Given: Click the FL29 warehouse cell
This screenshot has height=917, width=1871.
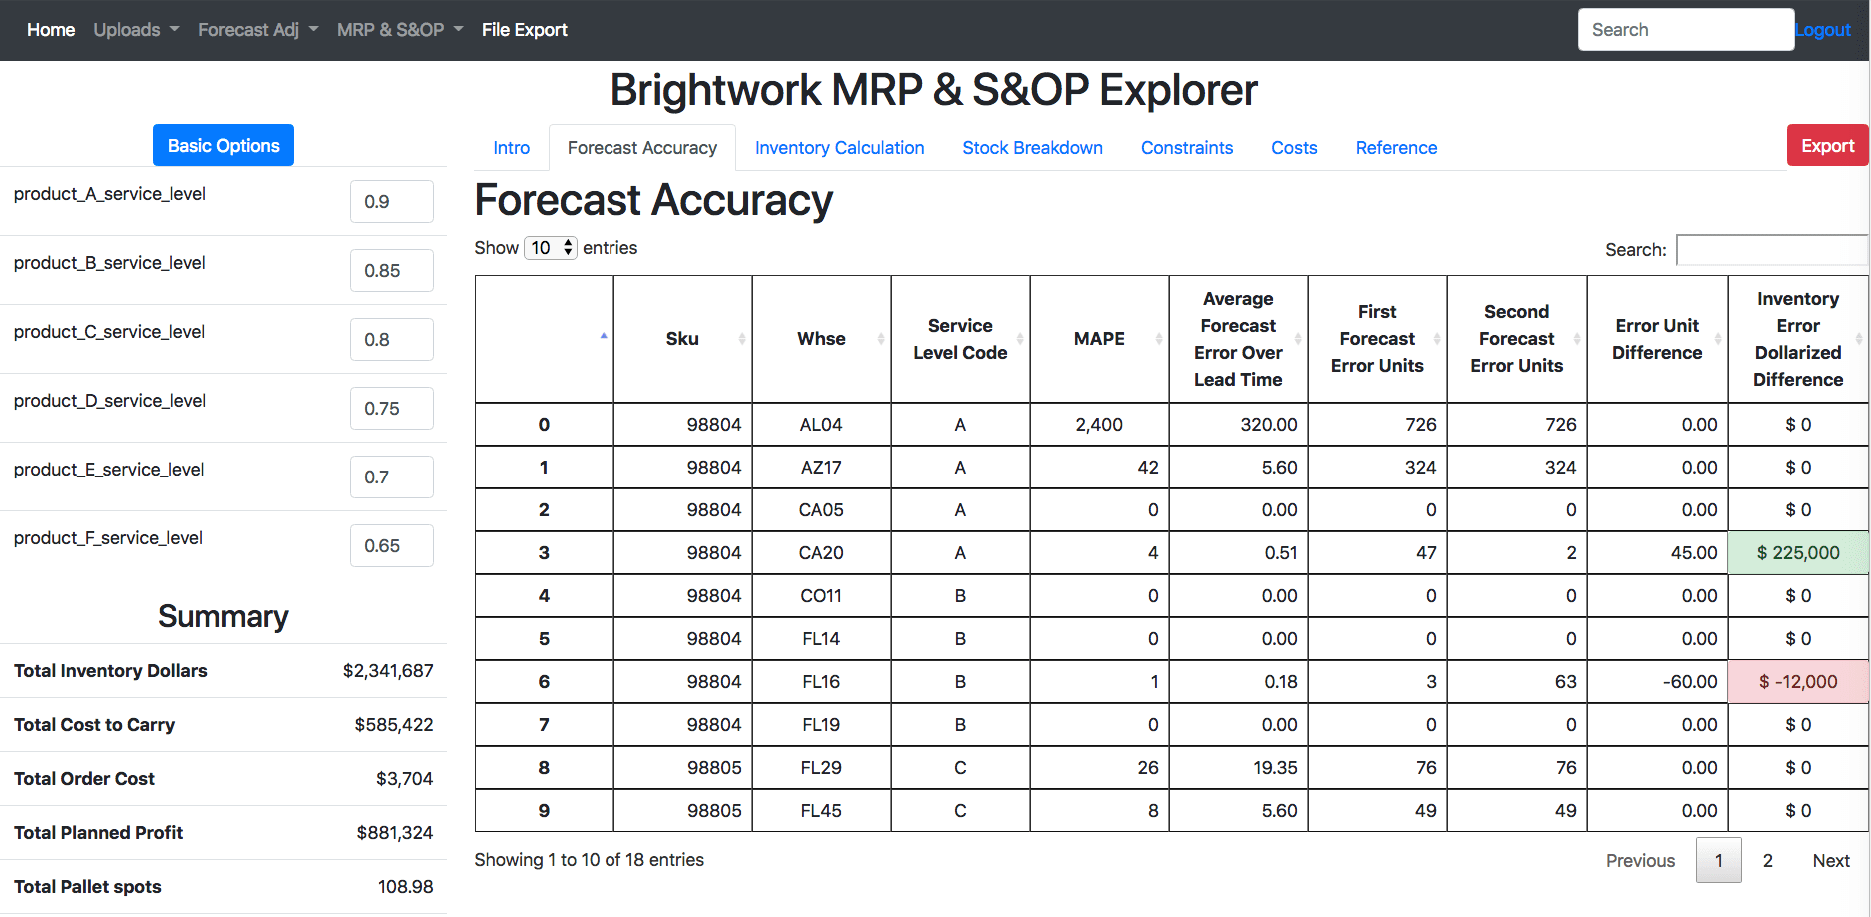Looking at the screenshot, I should coord(821,768).
